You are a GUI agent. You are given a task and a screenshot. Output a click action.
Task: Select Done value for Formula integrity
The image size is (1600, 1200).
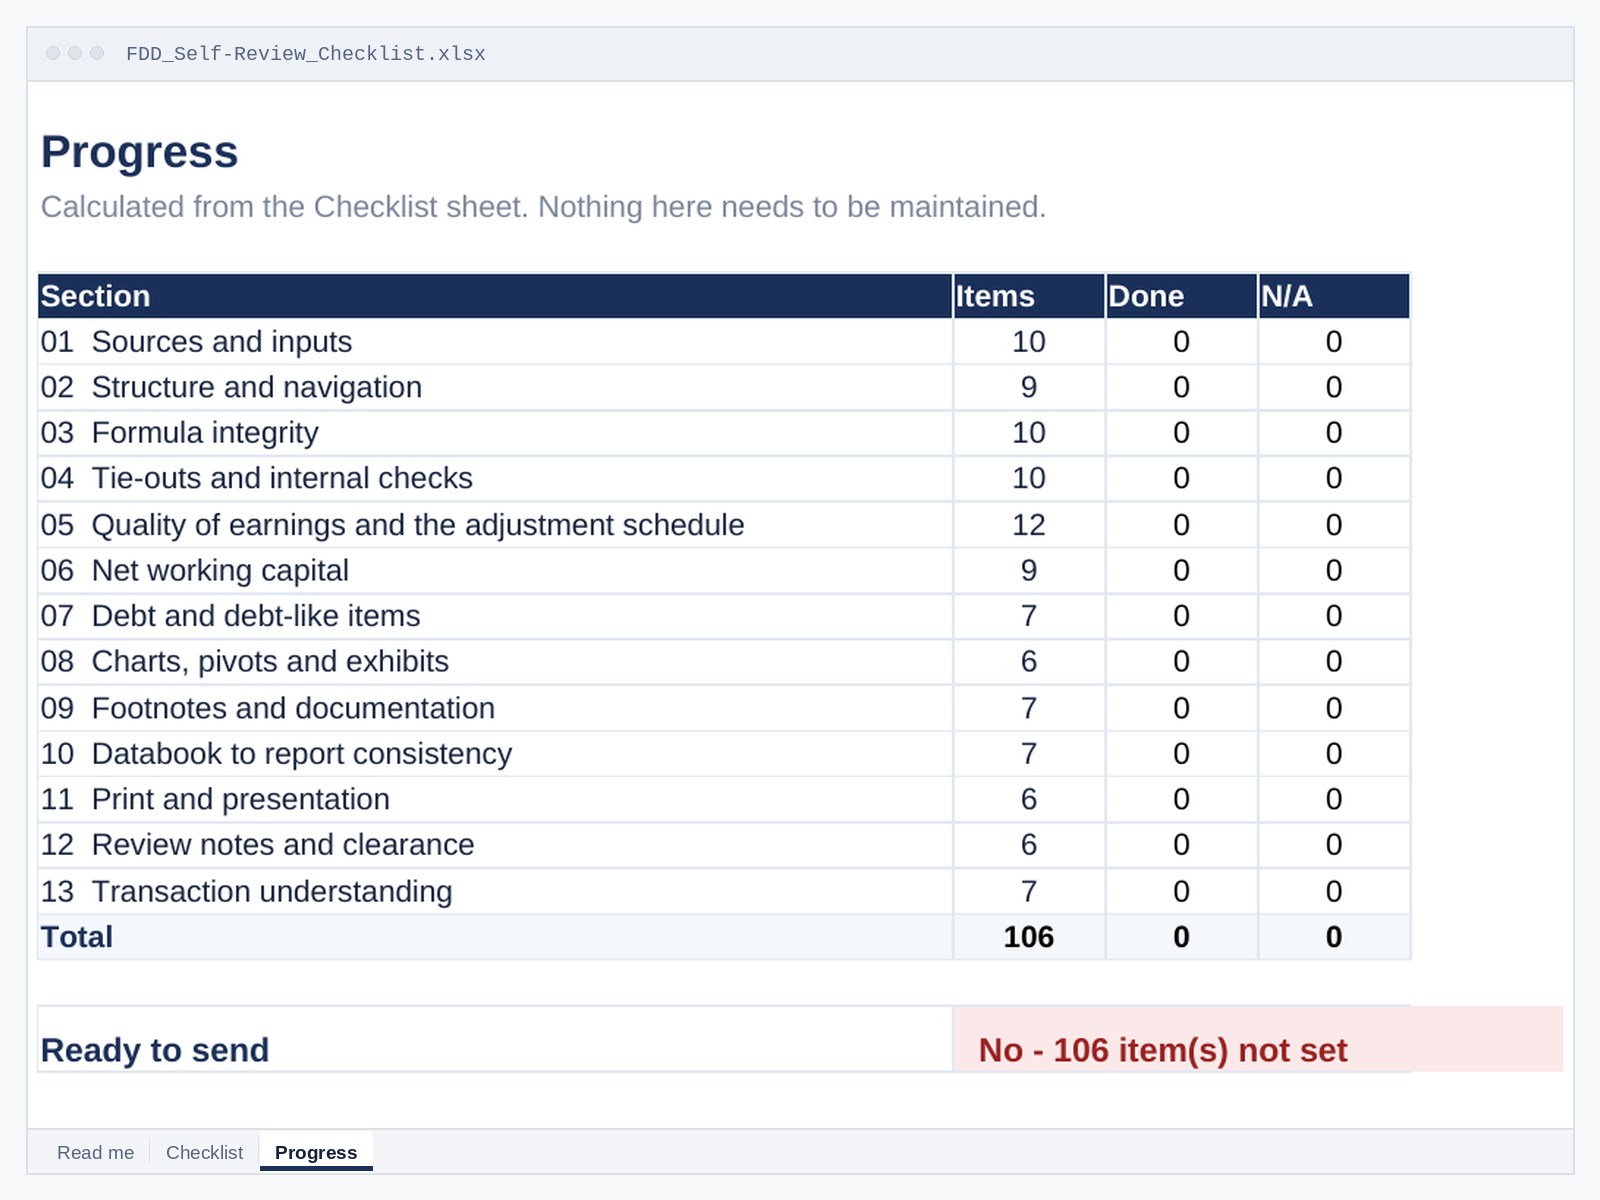[1181, 433]
